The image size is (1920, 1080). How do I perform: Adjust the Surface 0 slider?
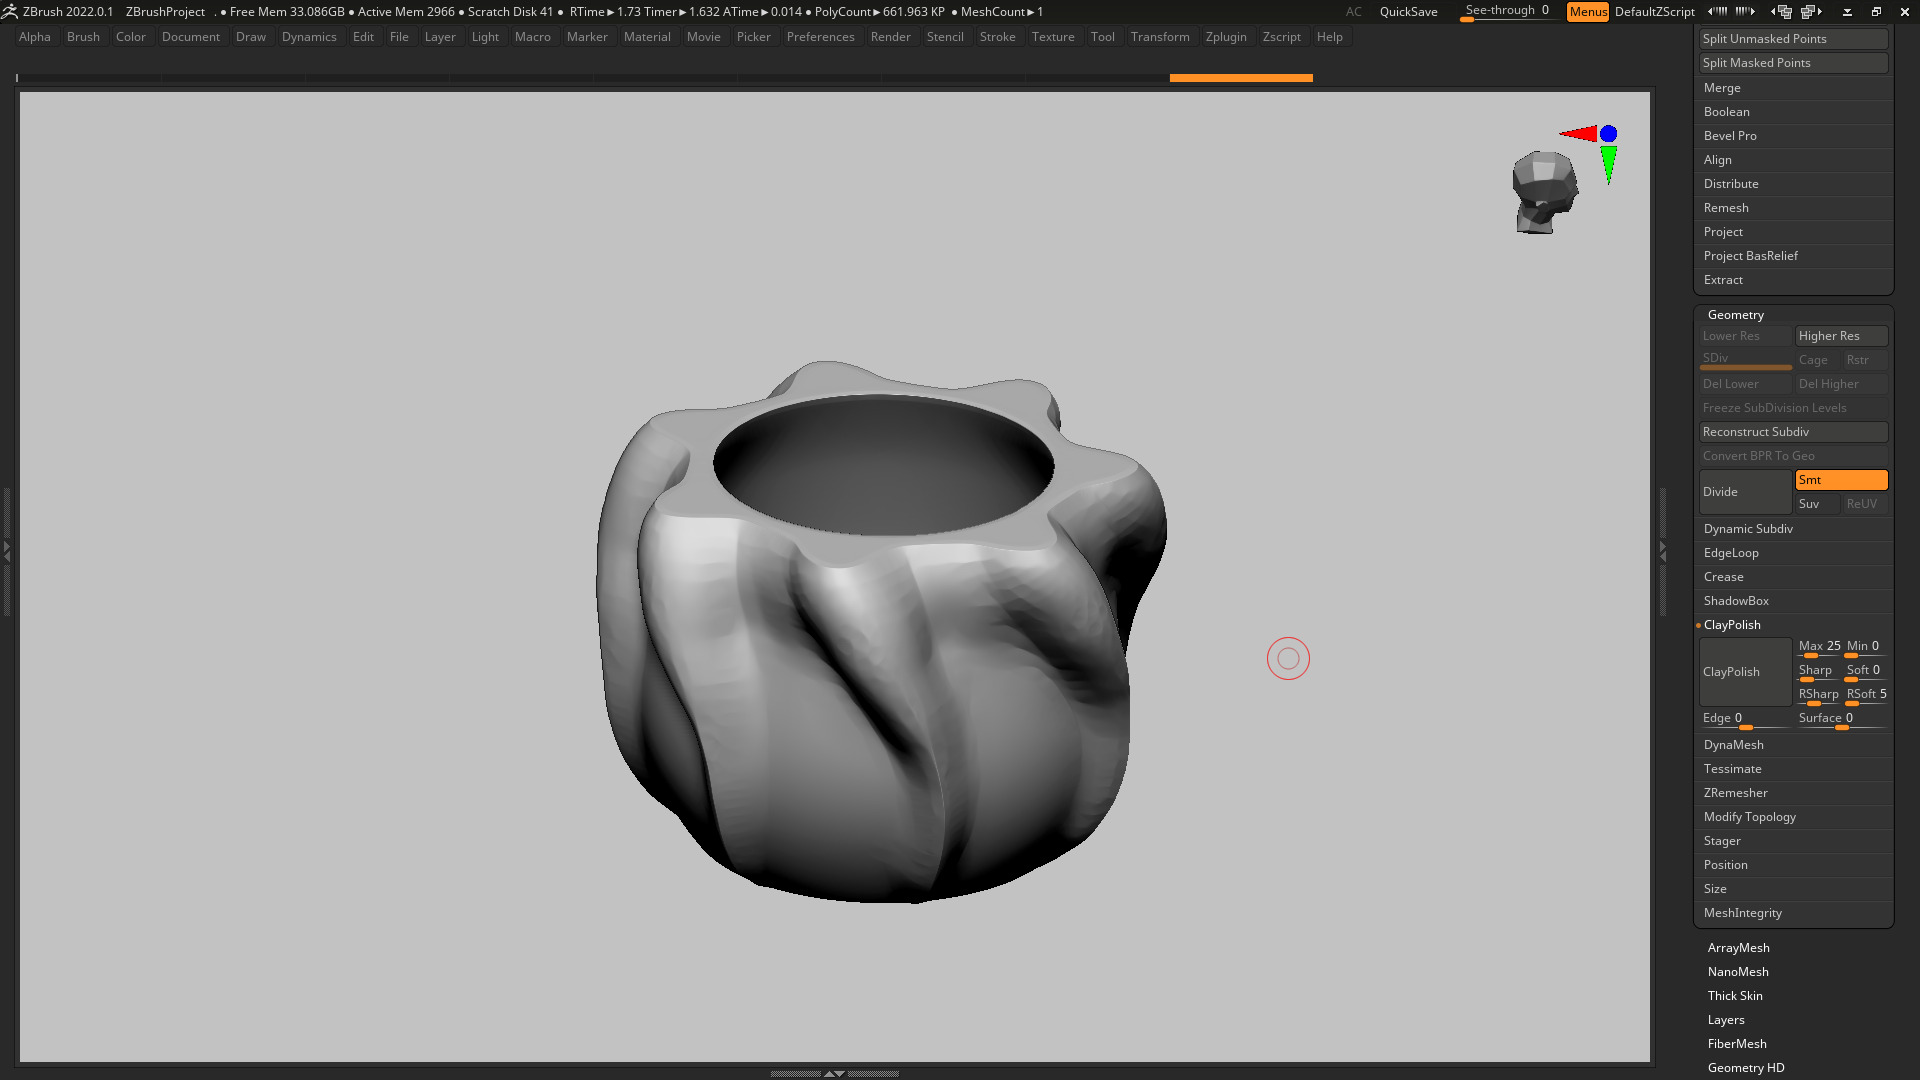1841,720
